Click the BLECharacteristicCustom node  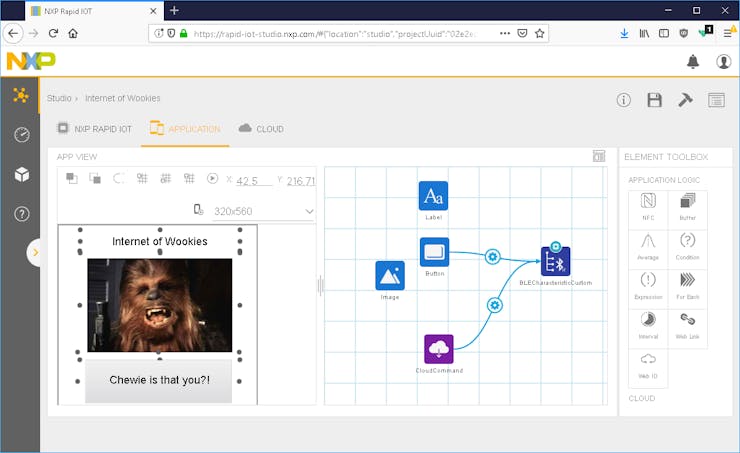pos(555,262)
